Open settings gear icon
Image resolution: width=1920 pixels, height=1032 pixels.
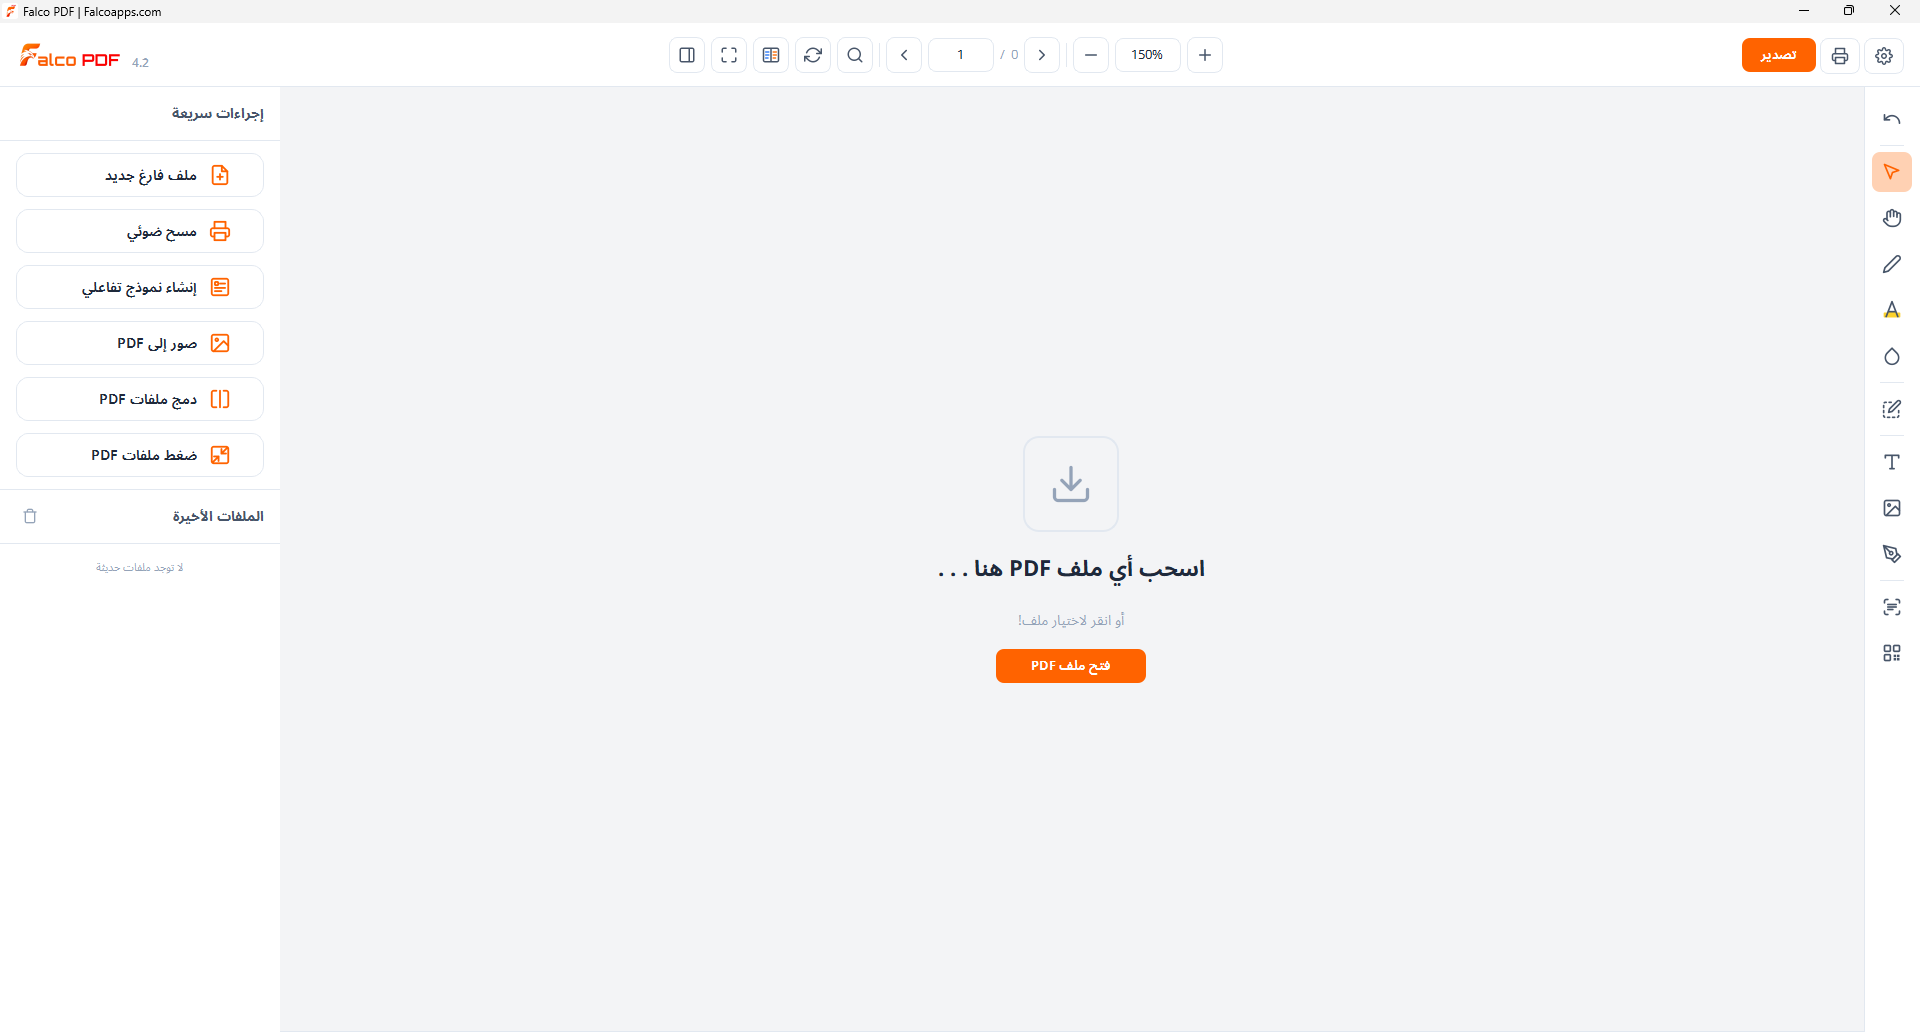(x=1884, y=56)
